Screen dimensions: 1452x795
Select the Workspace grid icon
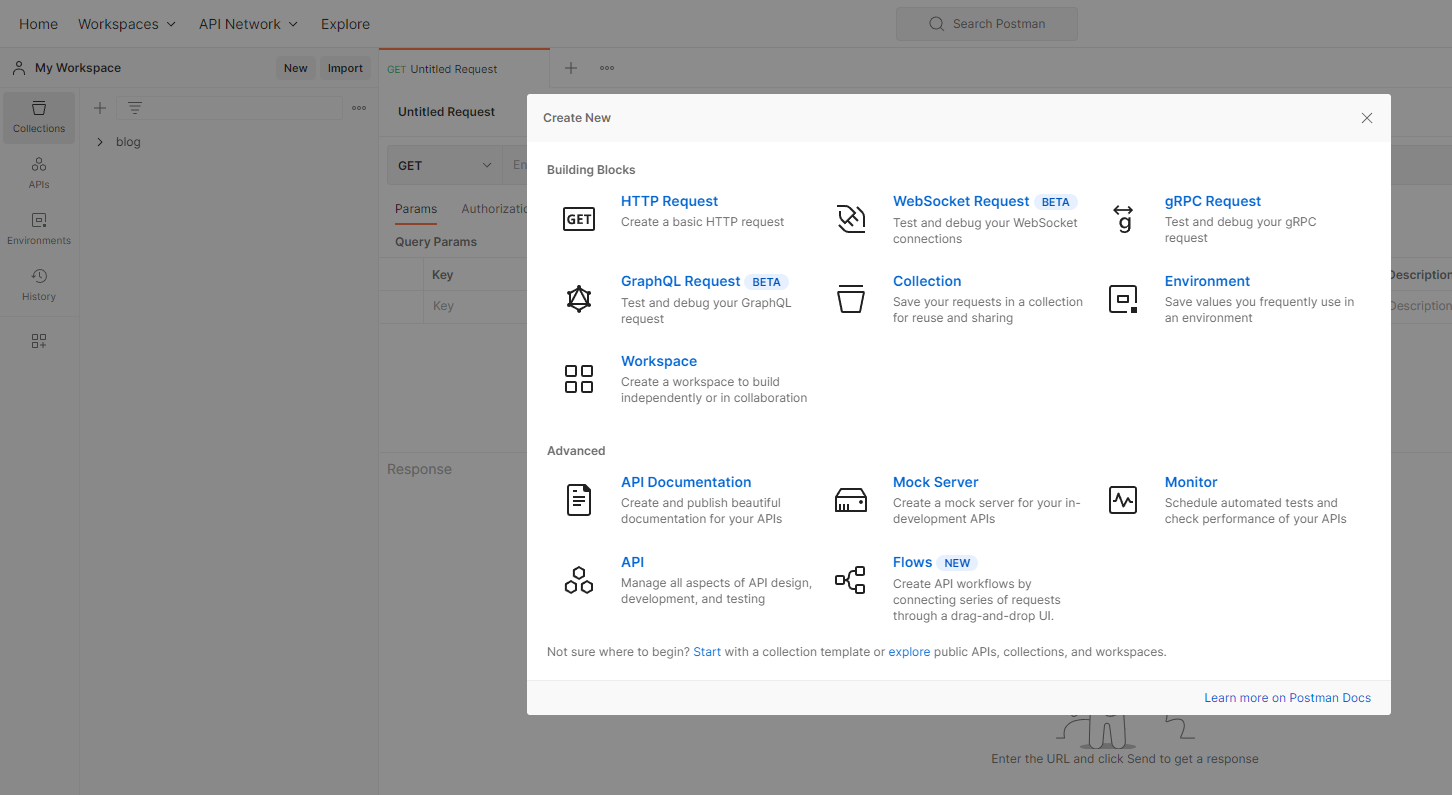point(579,378)
